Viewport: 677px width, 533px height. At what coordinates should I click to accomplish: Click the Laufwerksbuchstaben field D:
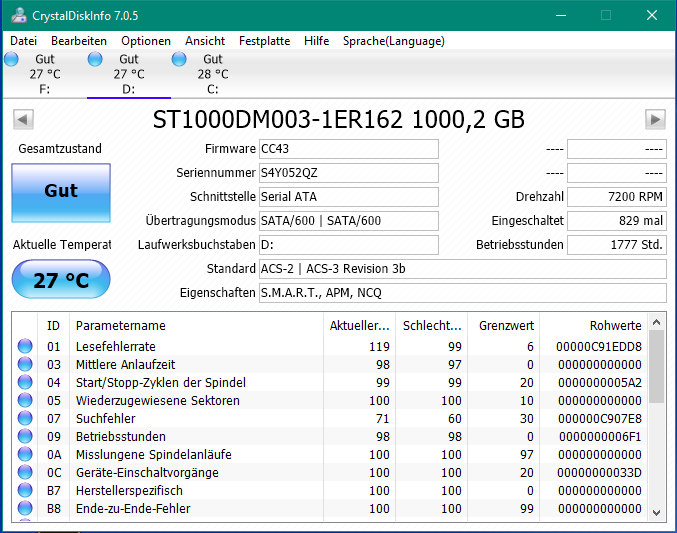click(349, 245)
